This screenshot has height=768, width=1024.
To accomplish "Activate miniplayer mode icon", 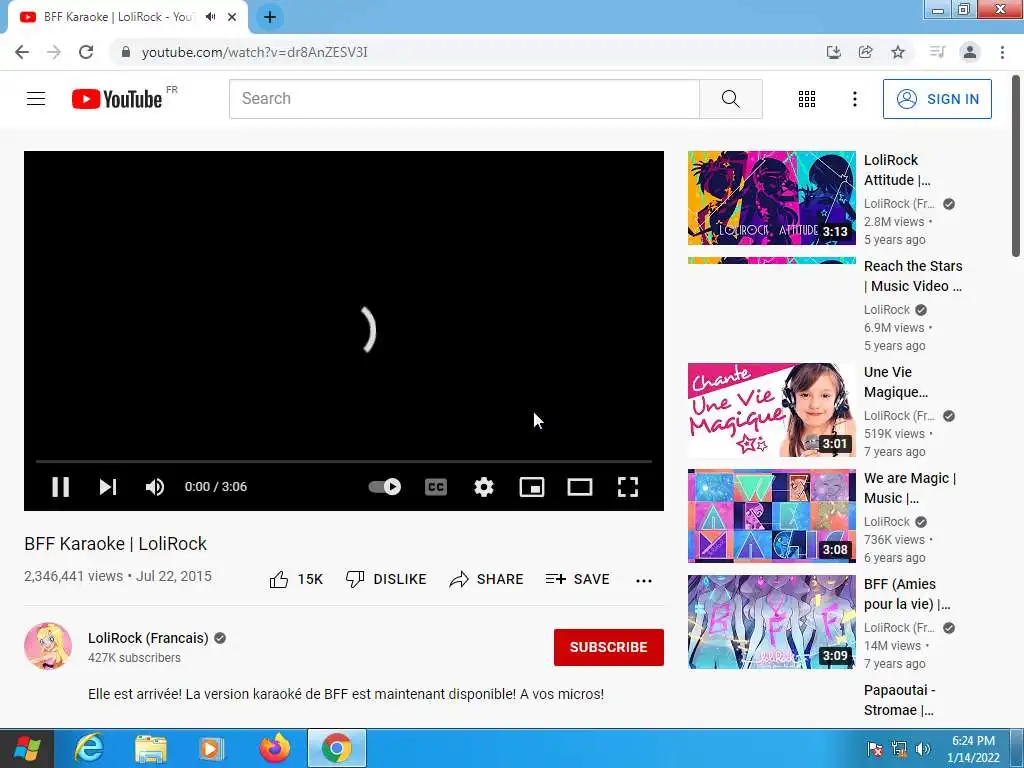I will [x=532, y=487].
